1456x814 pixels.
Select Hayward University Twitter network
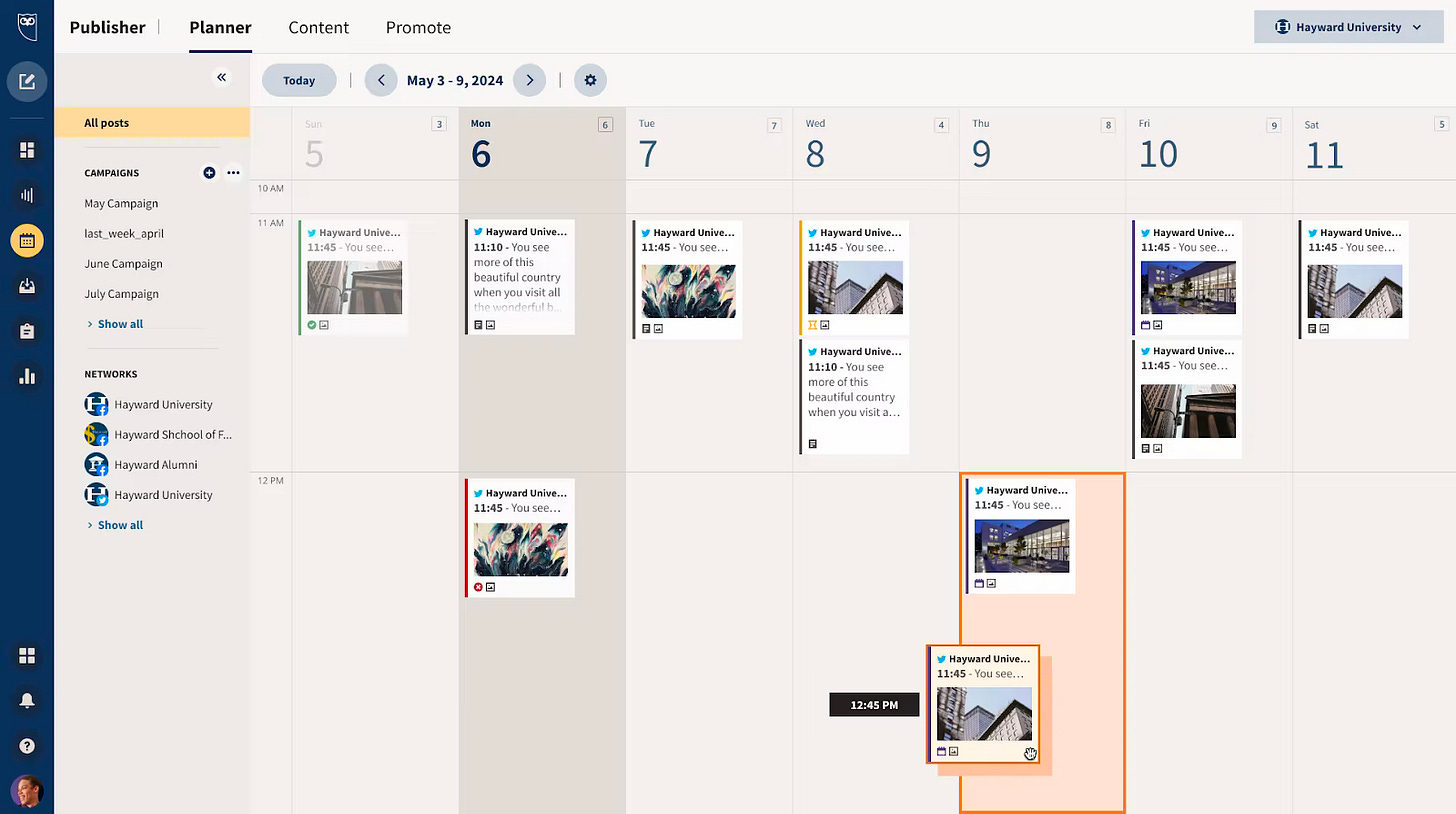(148, 495)
